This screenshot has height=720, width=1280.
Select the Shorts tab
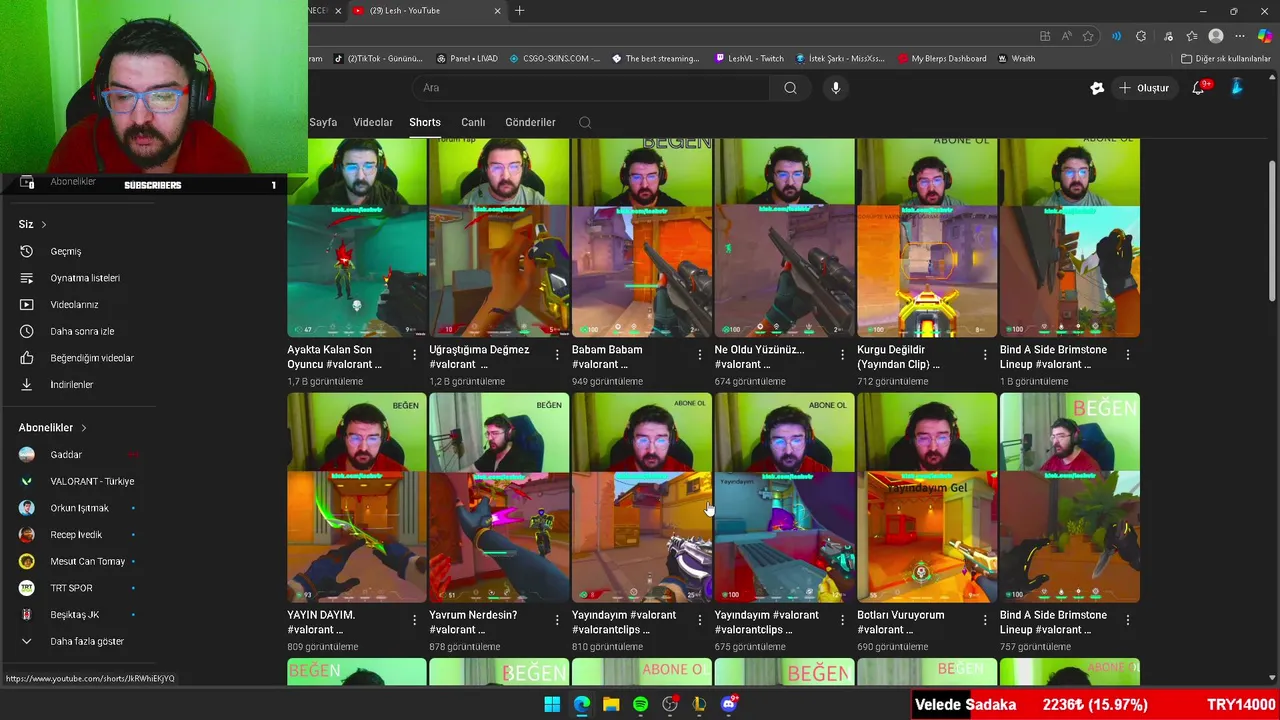(425, 122)
